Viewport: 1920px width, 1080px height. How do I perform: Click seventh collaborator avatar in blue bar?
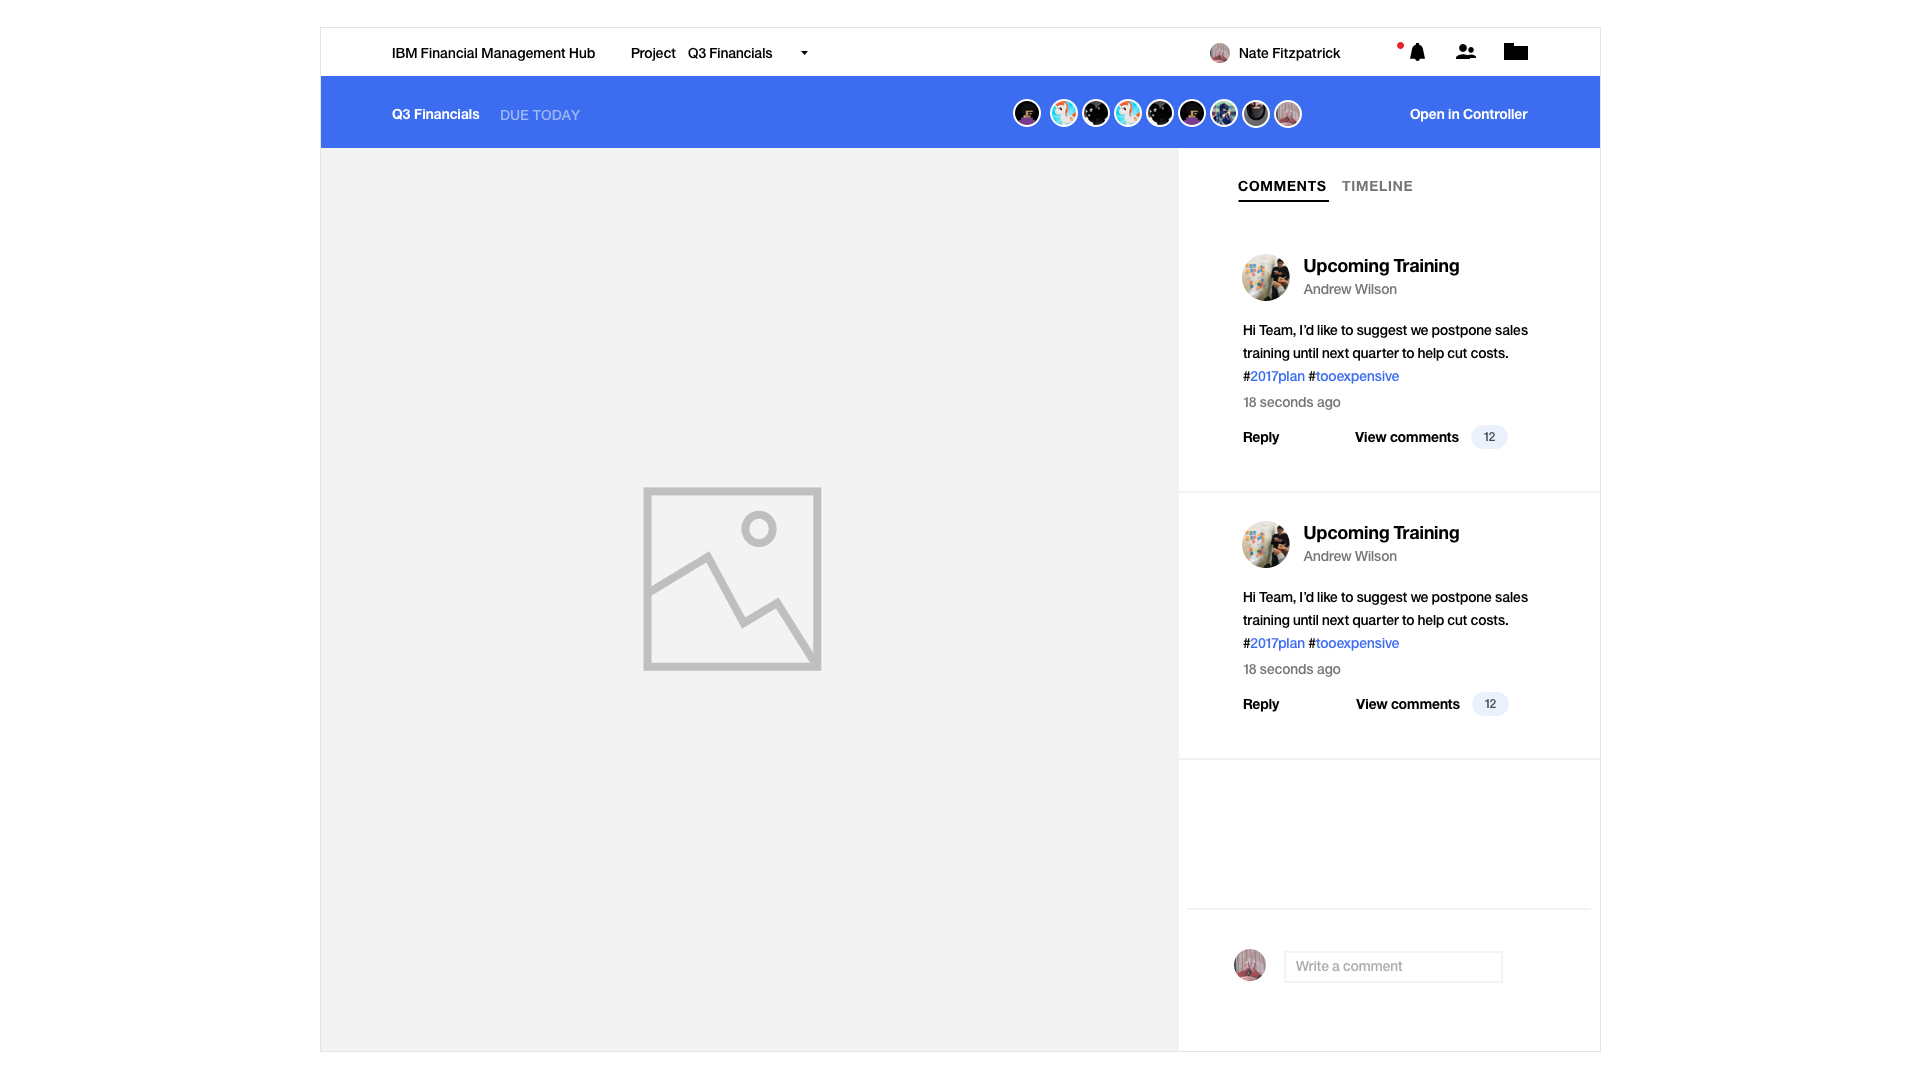[1224, 113]
